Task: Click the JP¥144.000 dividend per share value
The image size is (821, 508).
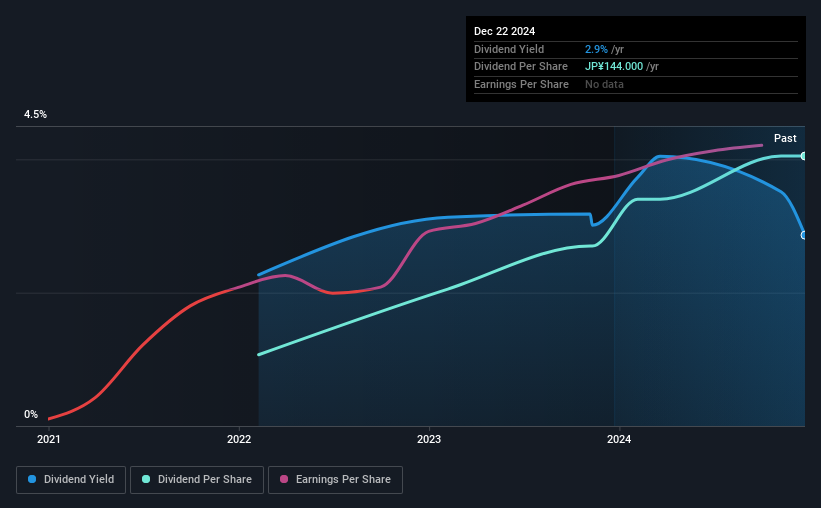Action: coord(614,67)
